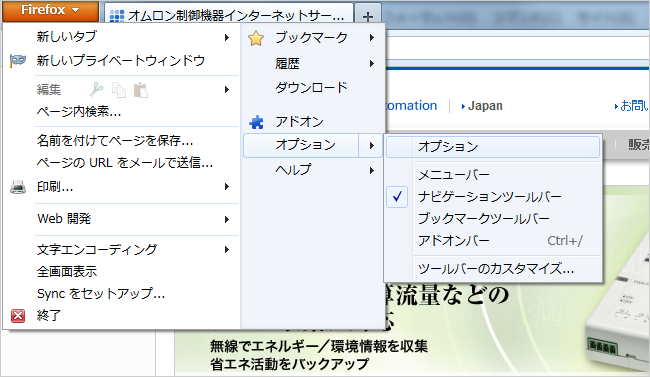Viewport: 650px width, 377px height.
Task: Click the cut scissors icon
Action: [96, 90]
